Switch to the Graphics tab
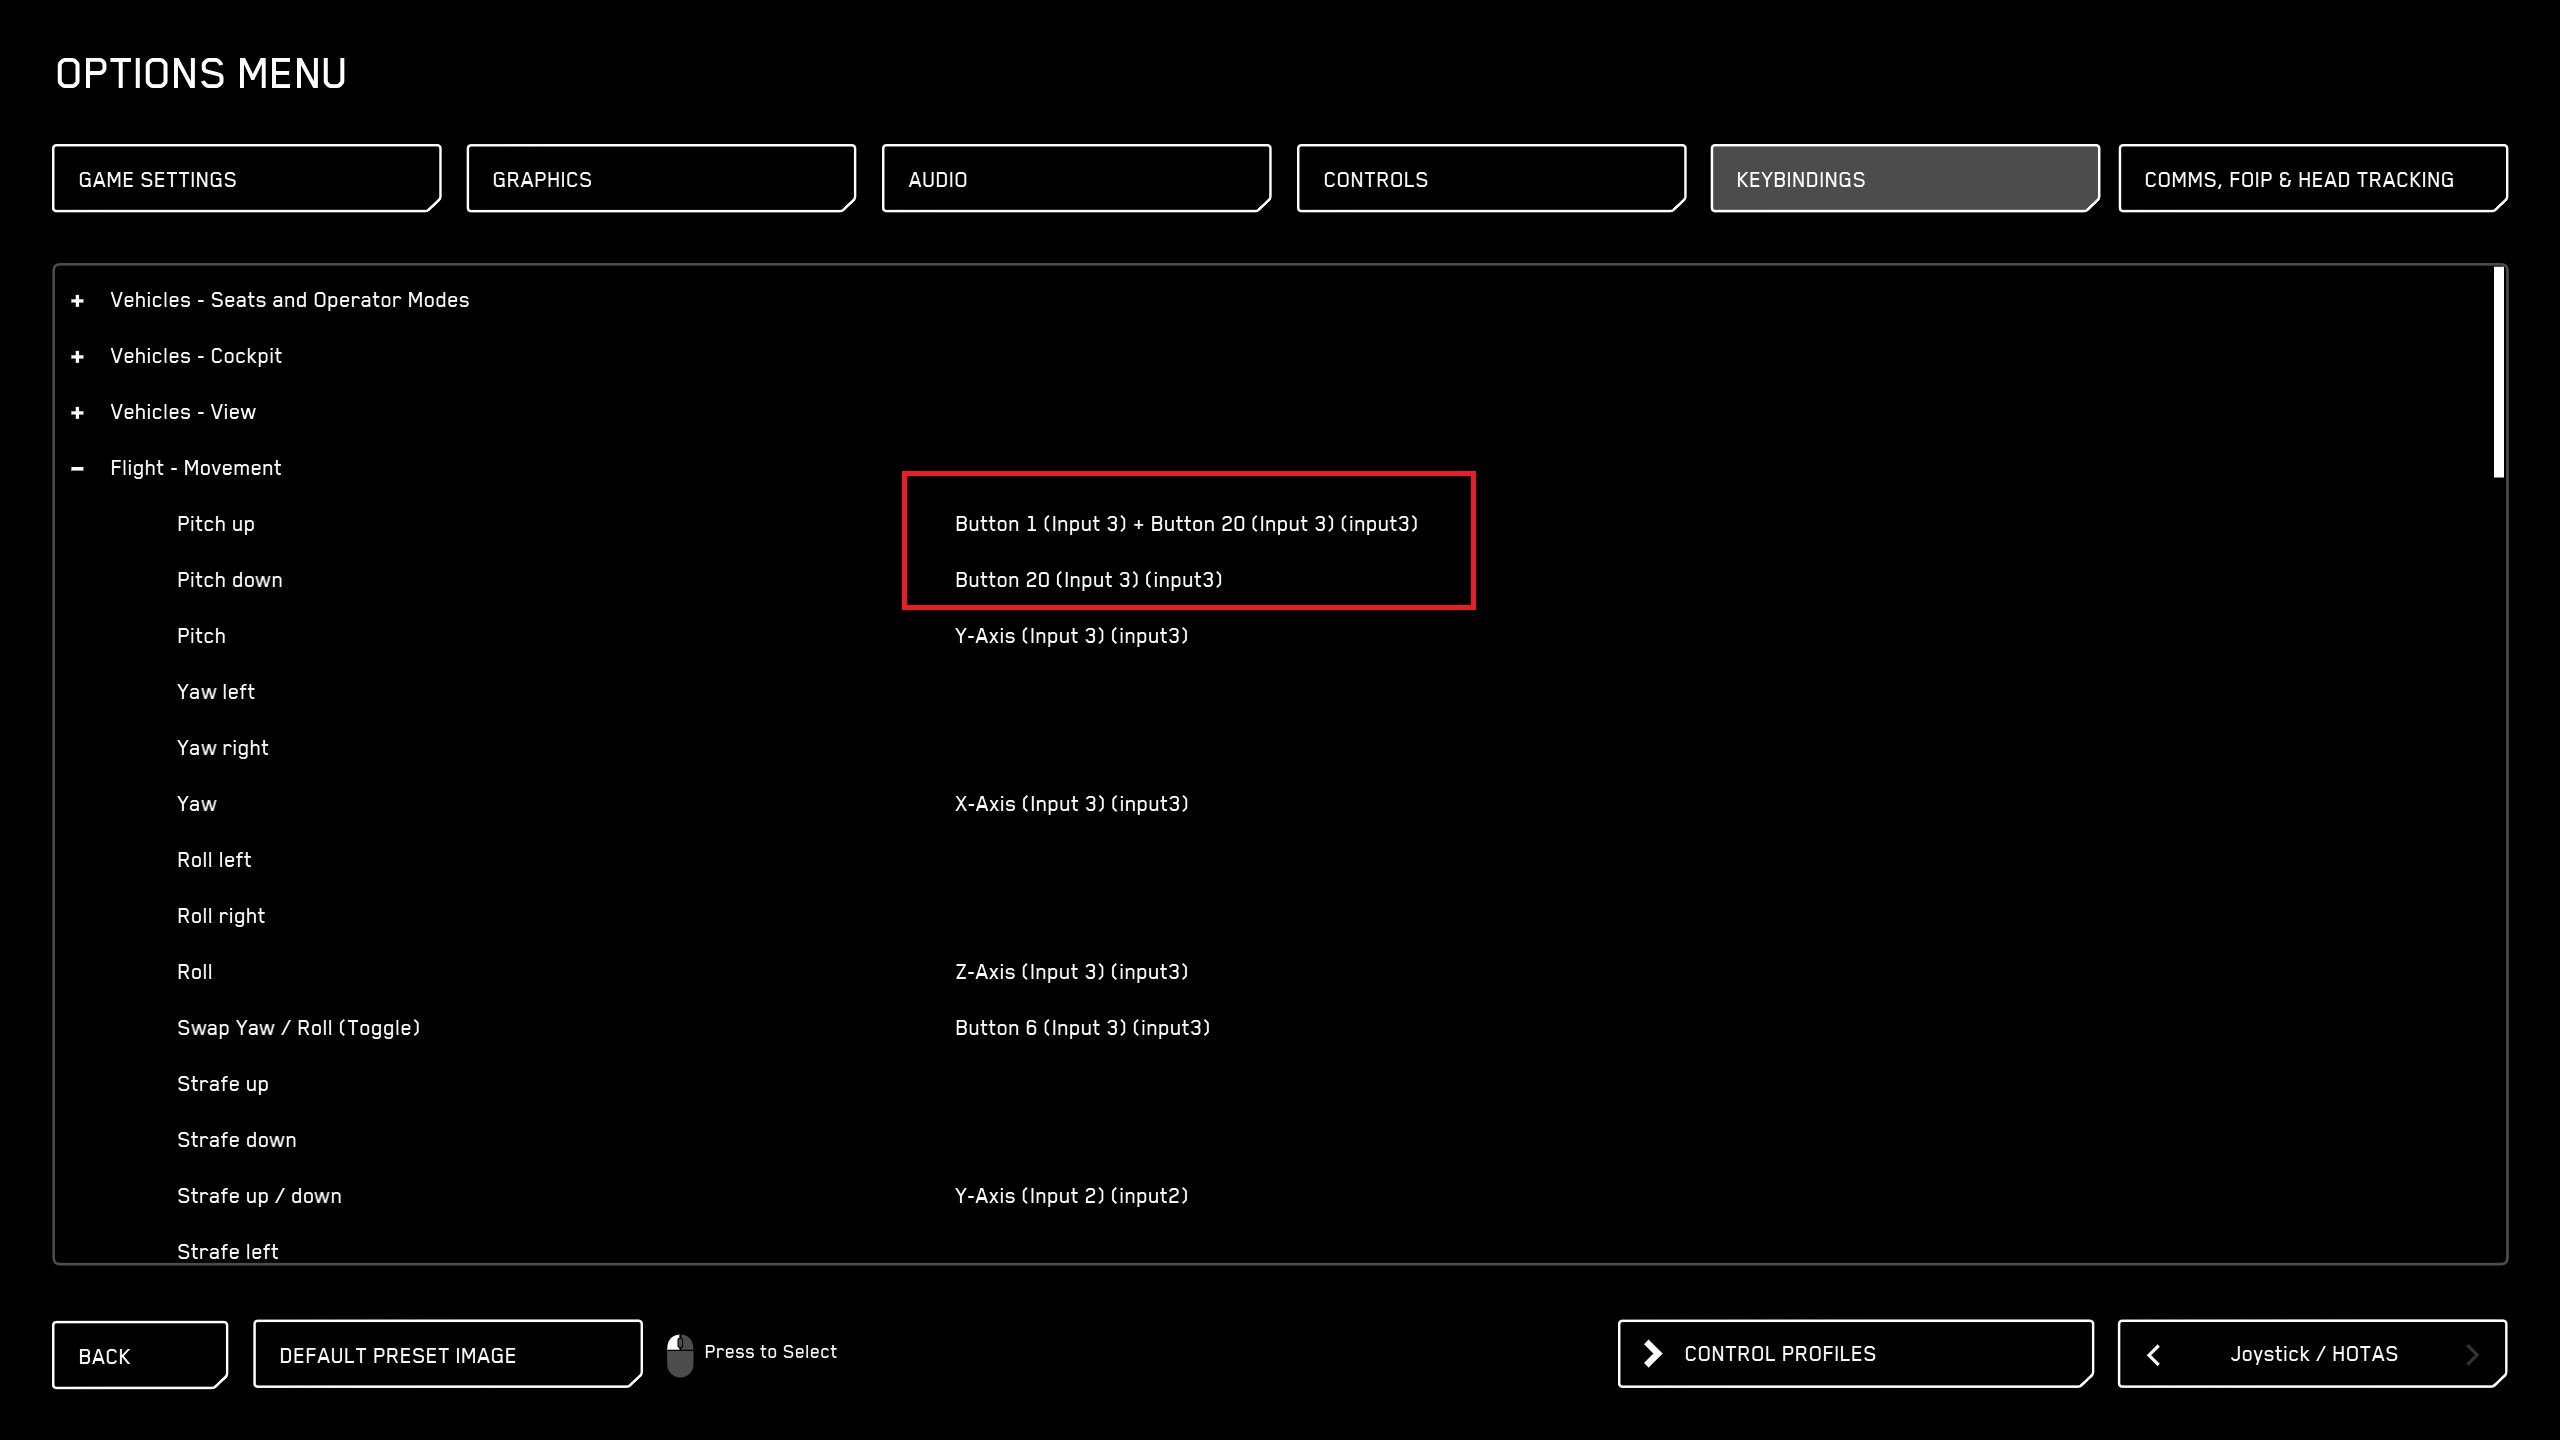This screenshot has height=1440, width=2560. 659,179
